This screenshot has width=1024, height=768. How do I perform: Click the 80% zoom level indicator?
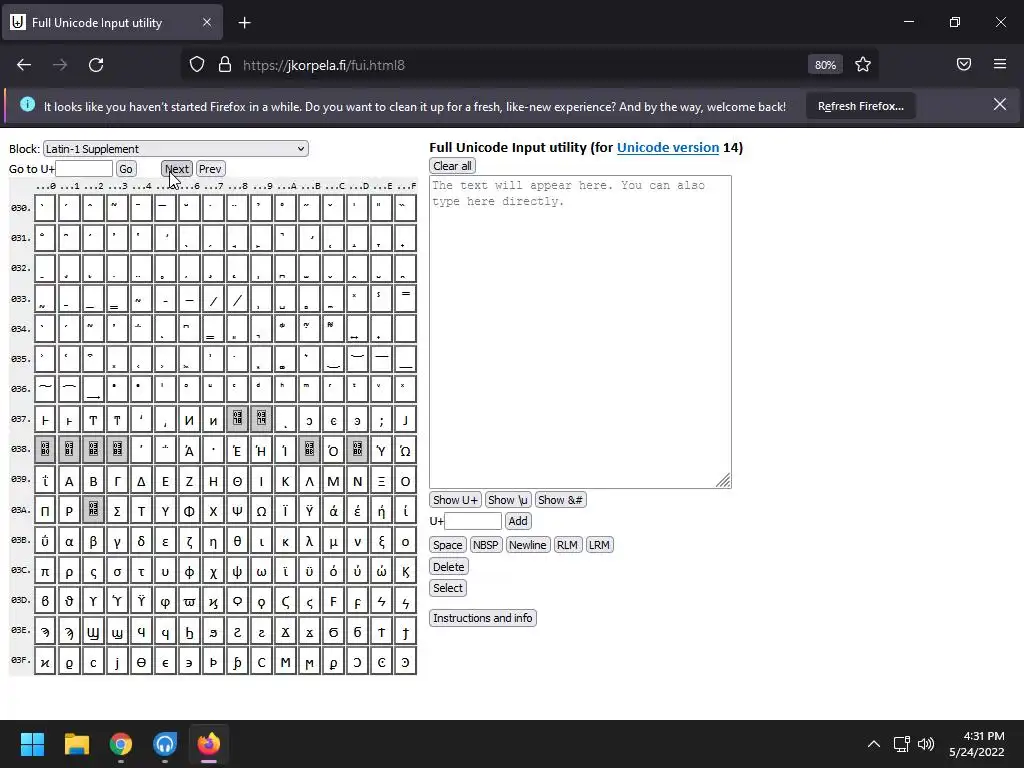(825, 65)
